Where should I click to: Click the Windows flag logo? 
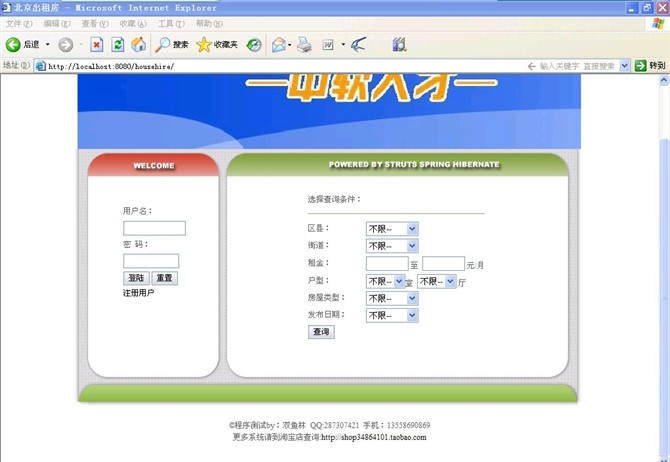pyautogui.click(x=658, y=24)
